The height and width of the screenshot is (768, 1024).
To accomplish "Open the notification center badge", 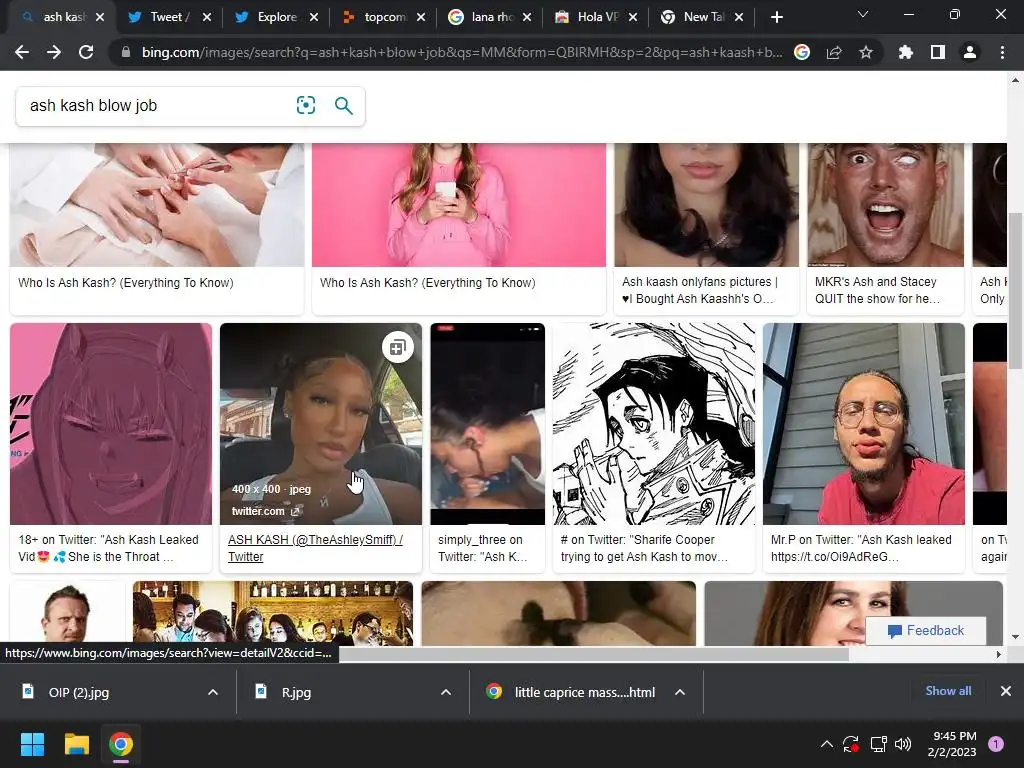I will (996, 744).
